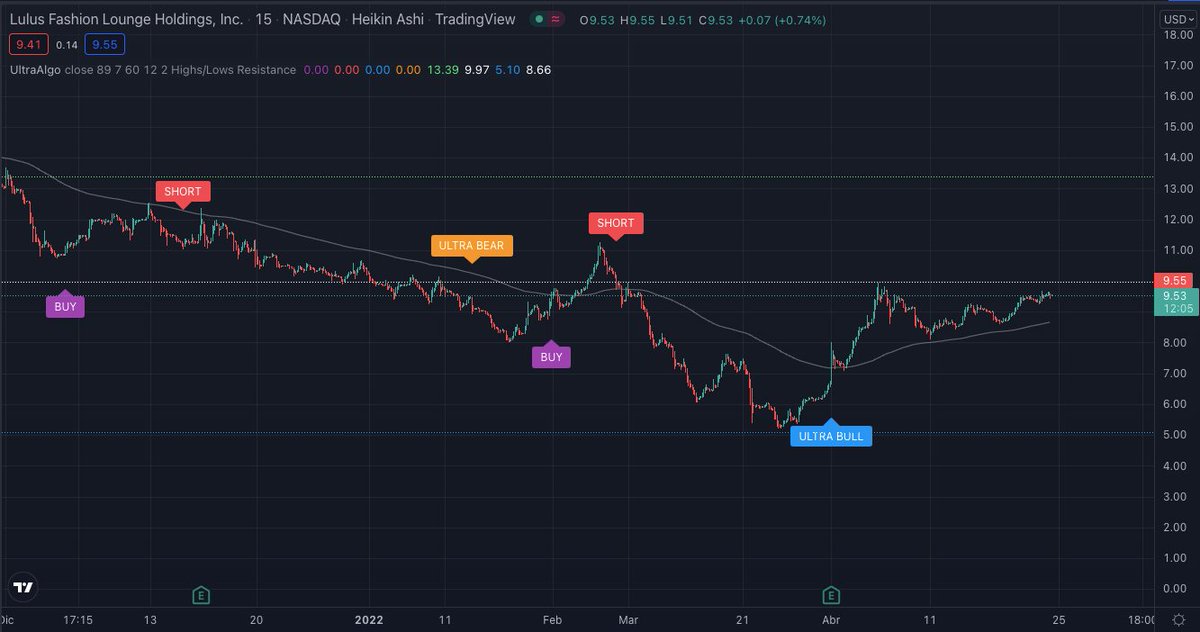Click the earnings E icon near Abr
Screen dimensions: 1200x632
(x=831, y=595)
